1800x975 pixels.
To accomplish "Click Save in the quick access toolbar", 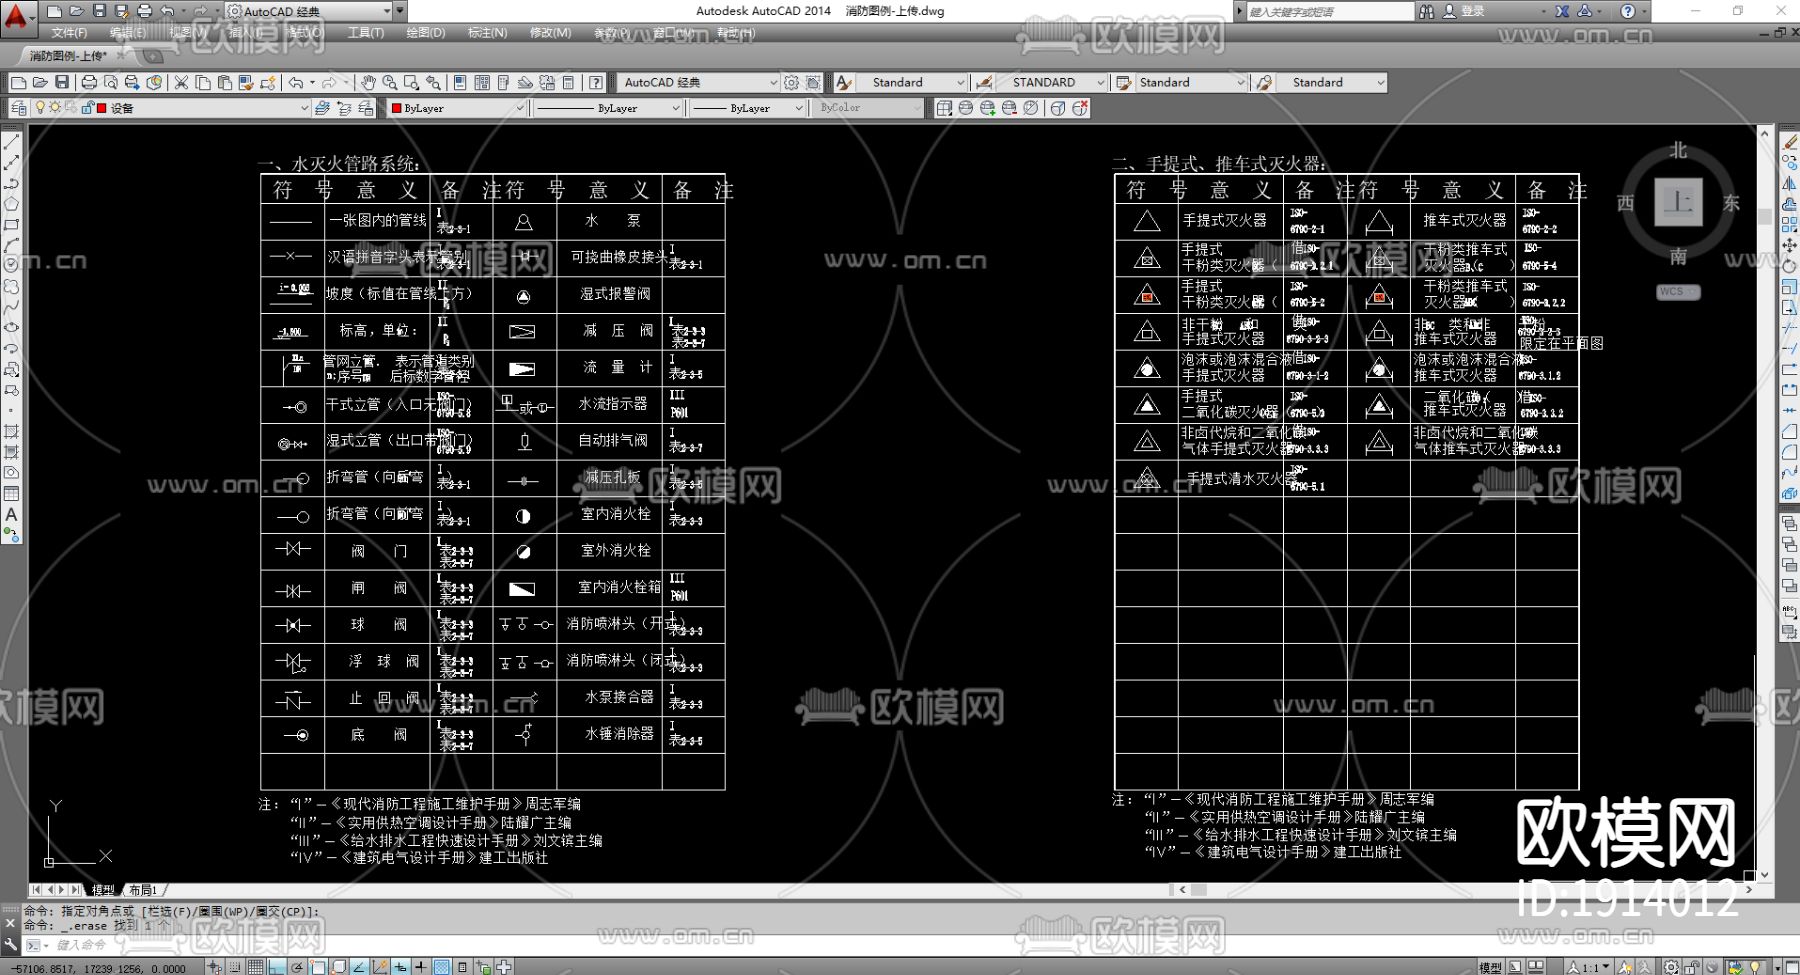I will click(99, 11).
